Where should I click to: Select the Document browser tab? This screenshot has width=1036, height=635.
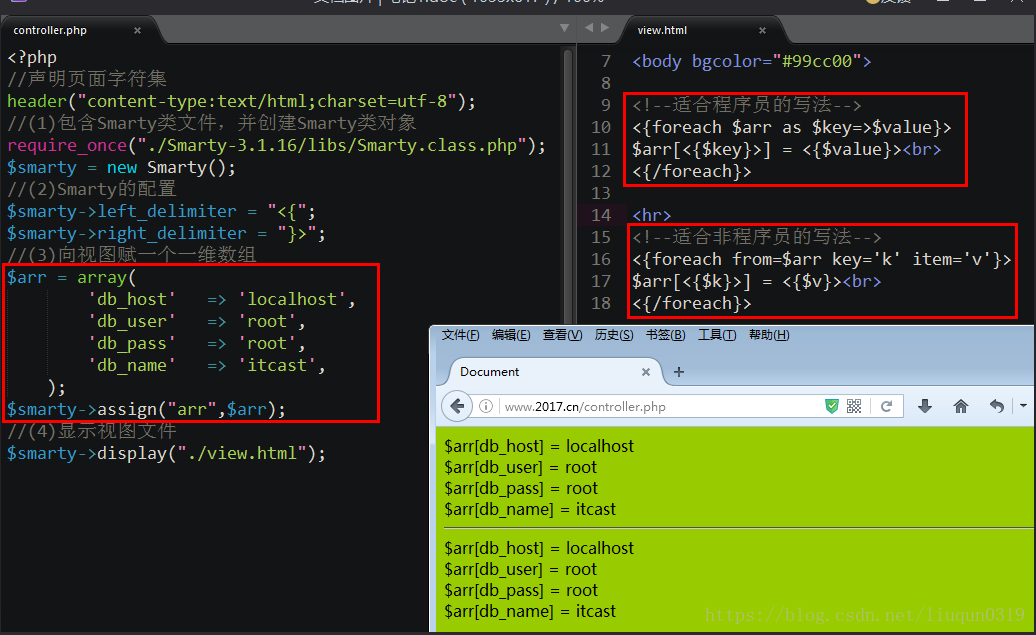pyautogui.click(x=549, y=372)
